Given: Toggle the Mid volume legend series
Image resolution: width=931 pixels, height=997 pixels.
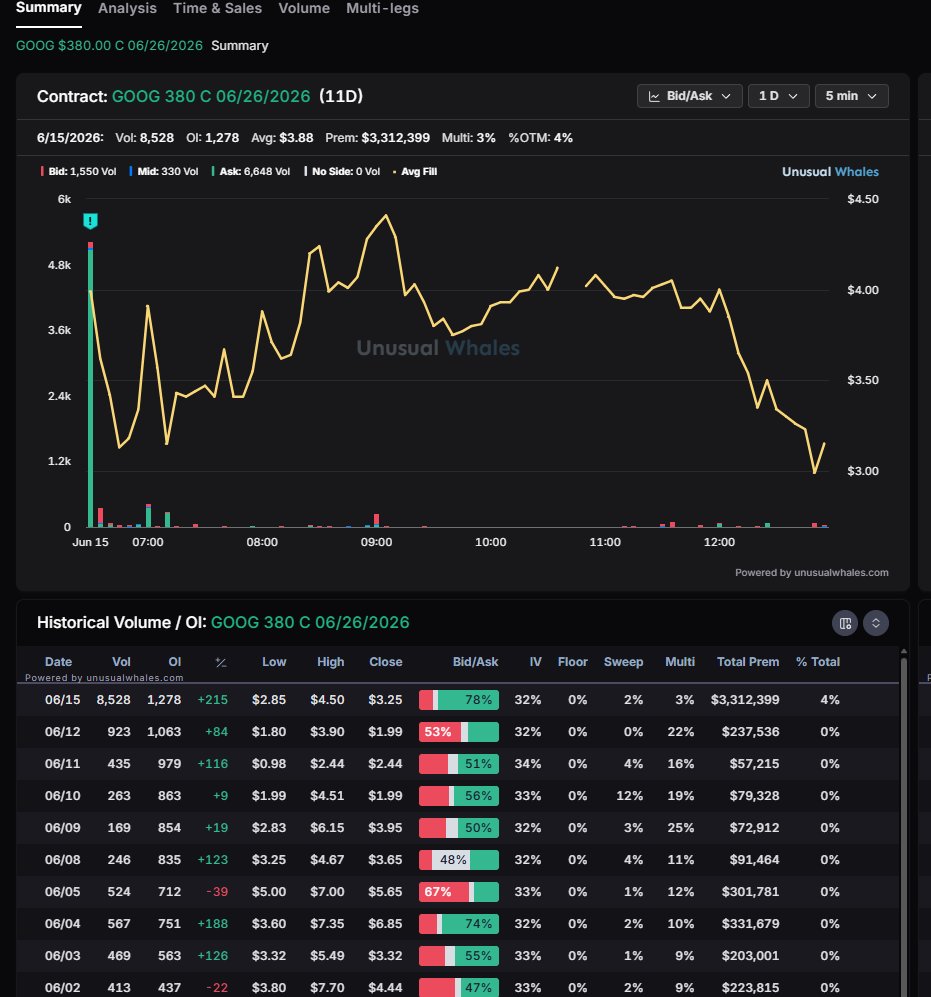Looking at the screenshot, I should (163, 172).
